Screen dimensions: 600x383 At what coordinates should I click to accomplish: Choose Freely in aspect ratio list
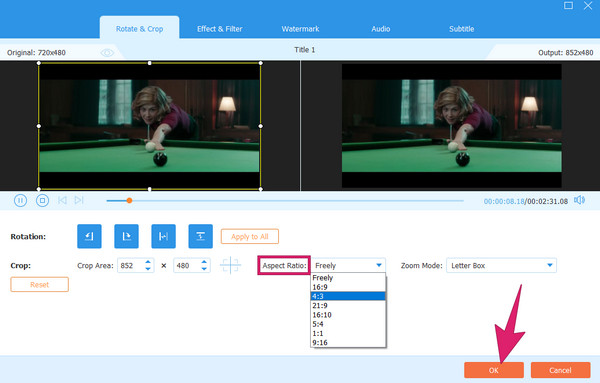tap(348, 278)
